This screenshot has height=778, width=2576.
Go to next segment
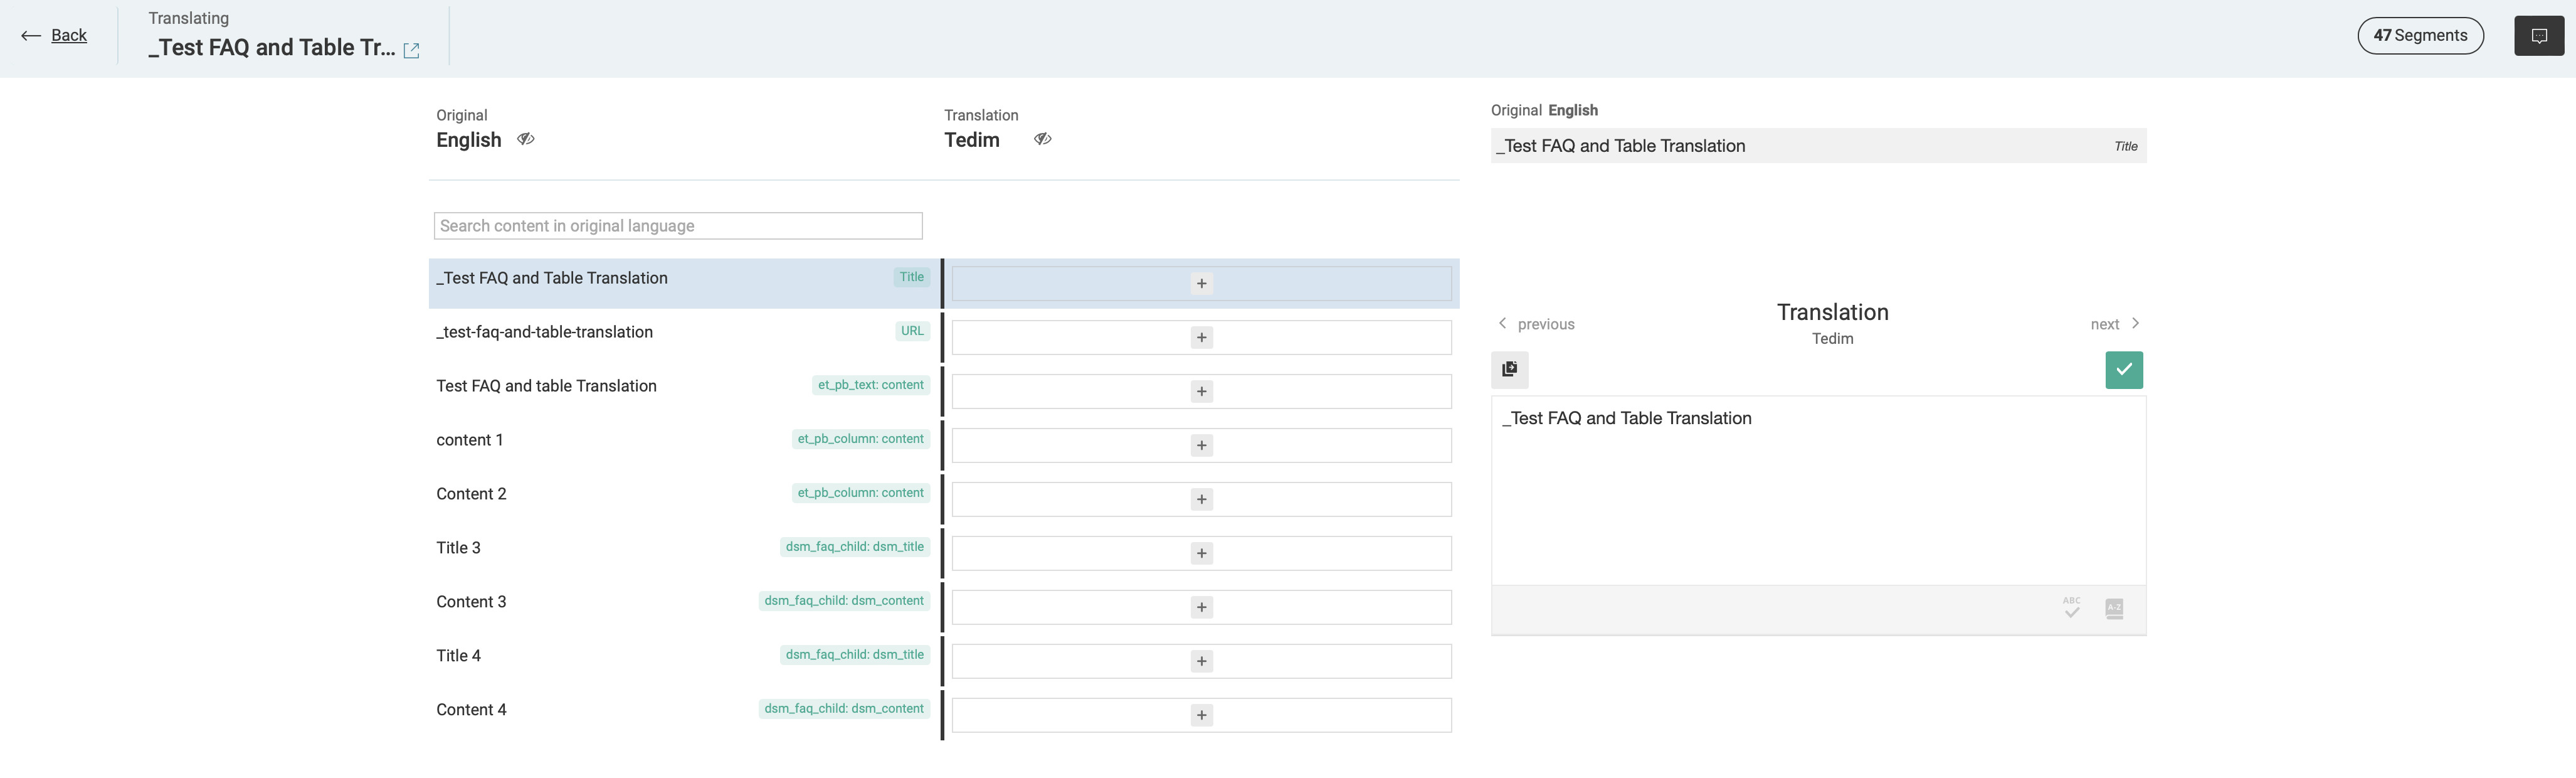[x=2115, y=324]
